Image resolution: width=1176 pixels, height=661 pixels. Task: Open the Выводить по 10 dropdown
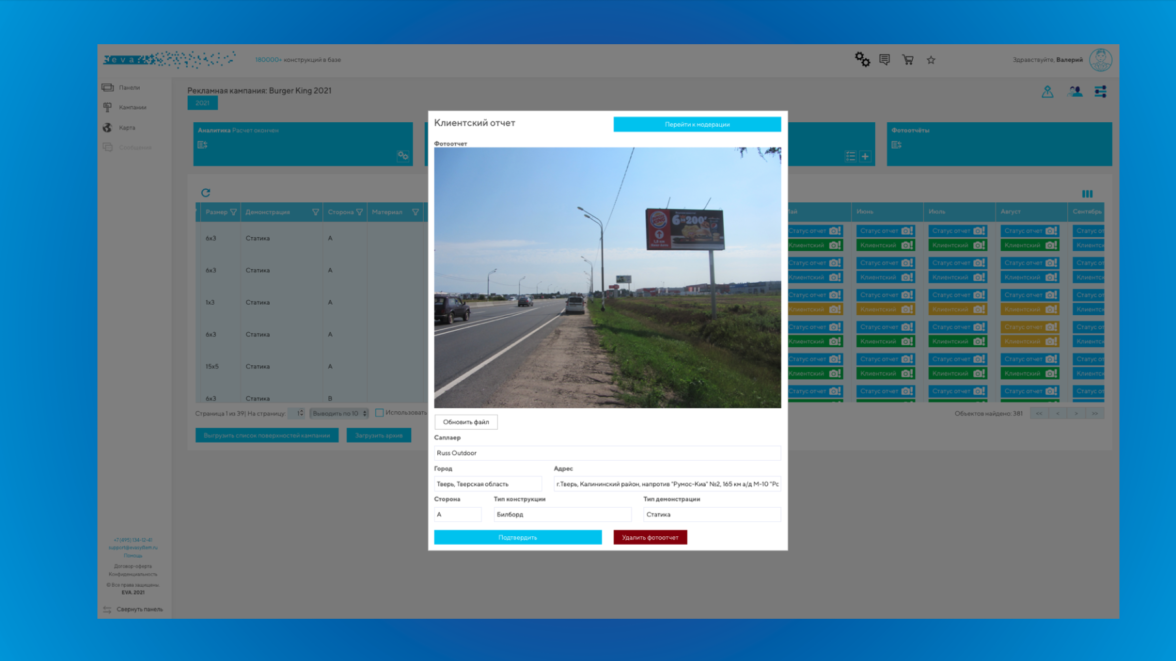(x=340, y=413)
